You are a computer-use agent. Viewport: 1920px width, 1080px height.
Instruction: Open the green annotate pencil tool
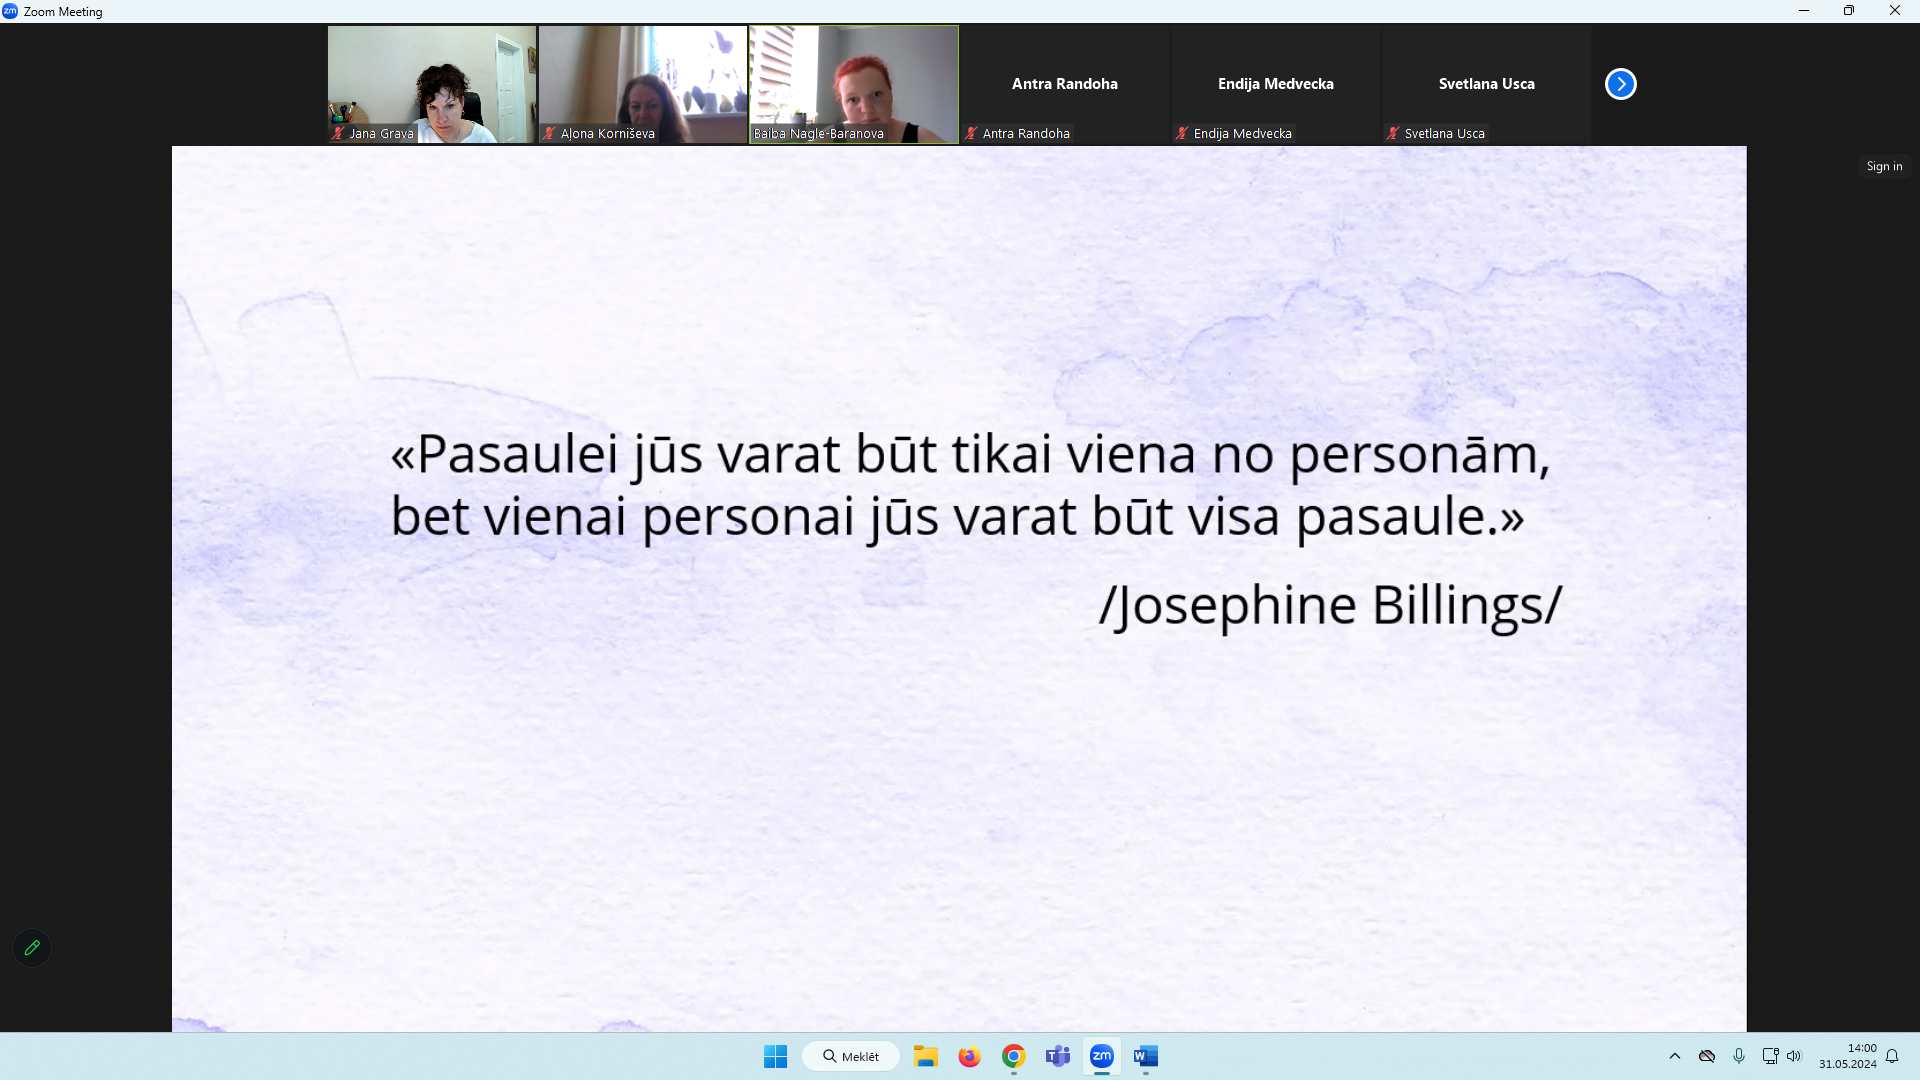(32, 947)
